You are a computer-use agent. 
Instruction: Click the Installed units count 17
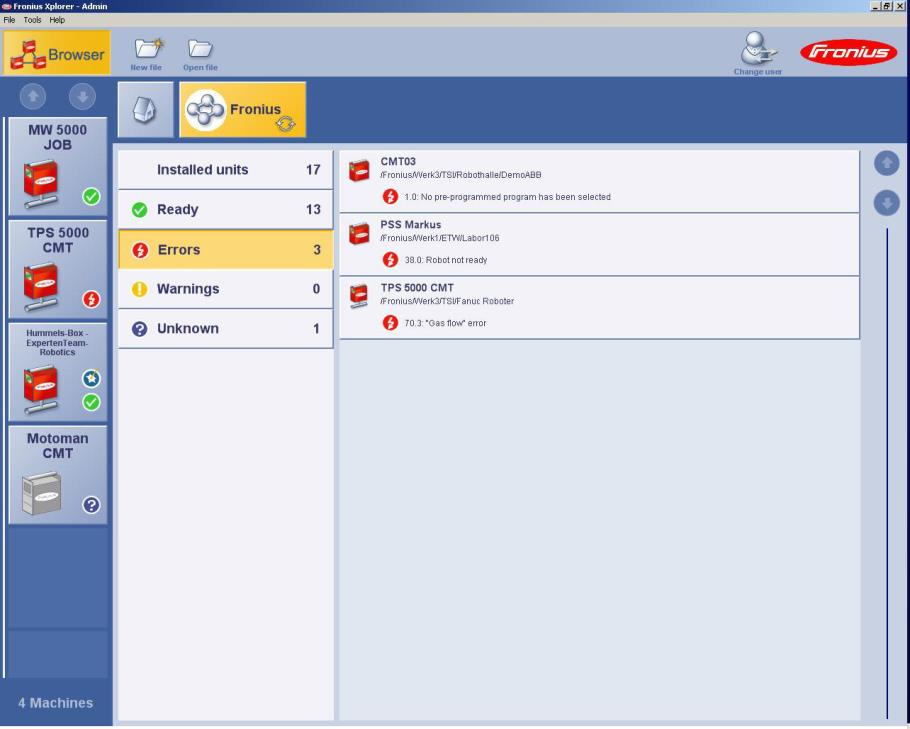(313, 169)
